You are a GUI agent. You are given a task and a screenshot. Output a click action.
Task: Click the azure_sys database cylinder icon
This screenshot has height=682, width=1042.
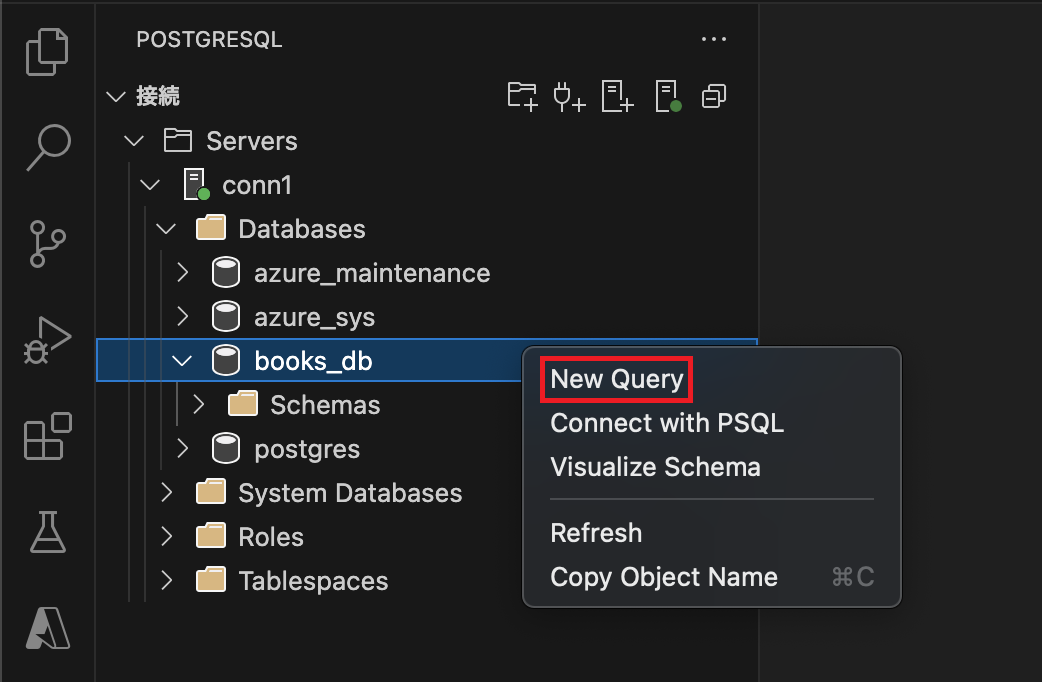[226, 317]
